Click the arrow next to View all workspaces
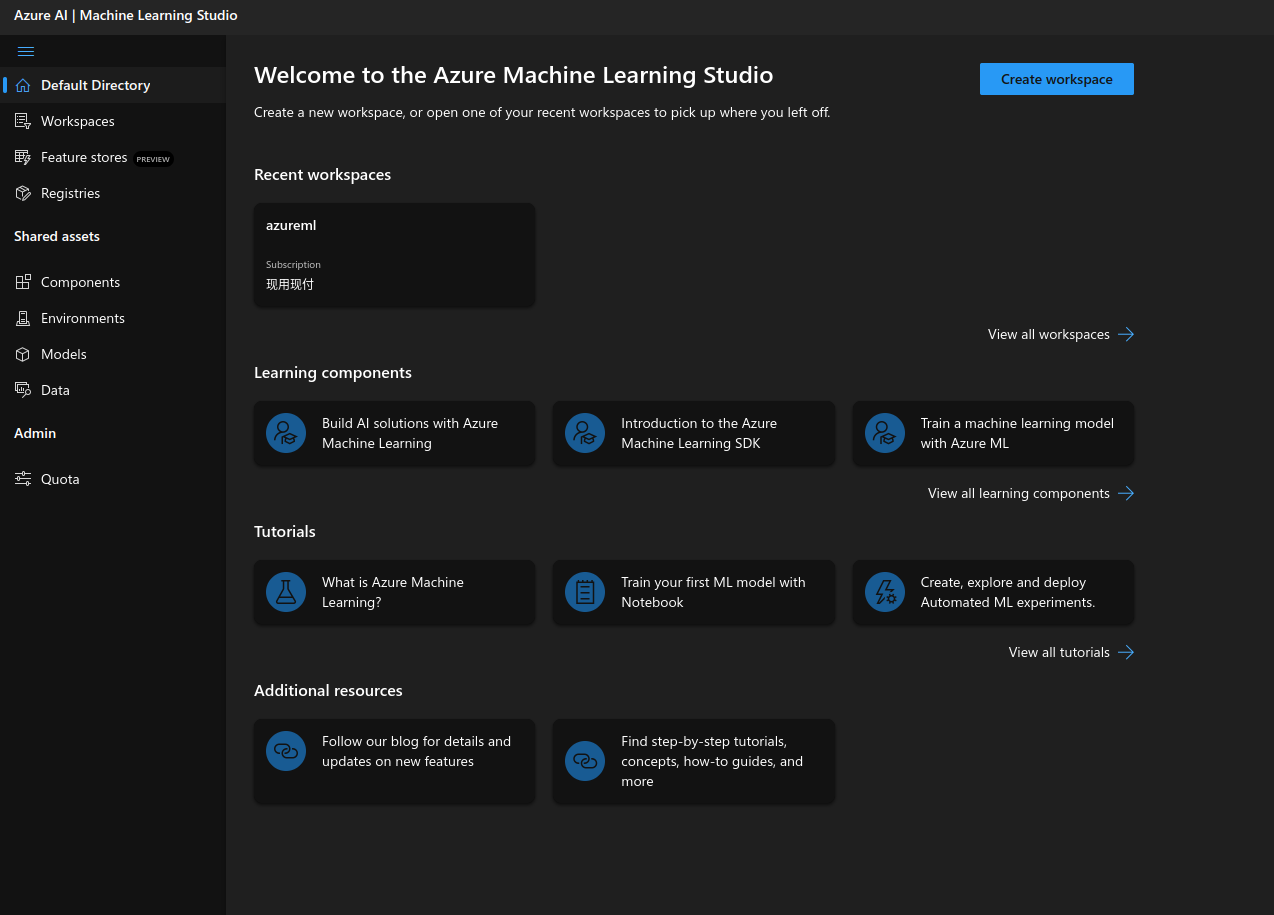1274x915 pixels. [x=1126, y=334]
